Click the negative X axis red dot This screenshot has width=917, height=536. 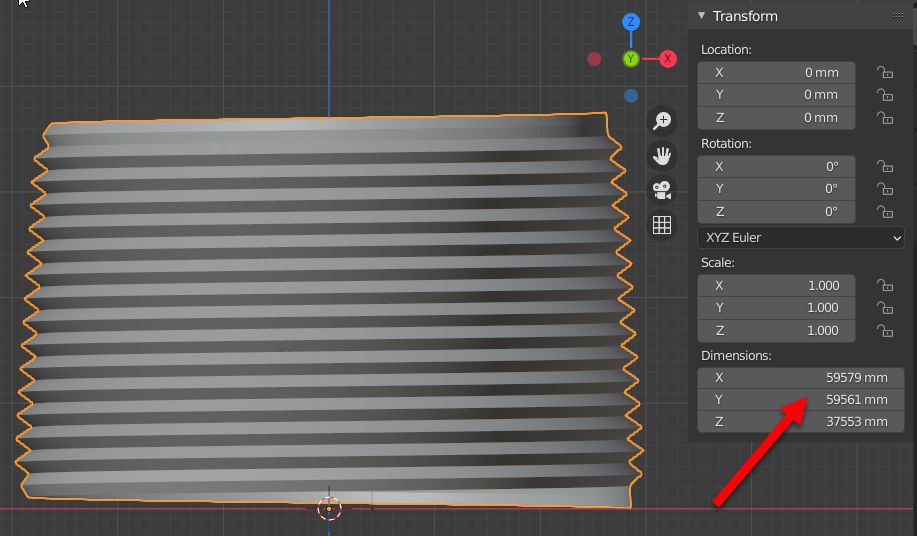(594, 59)
